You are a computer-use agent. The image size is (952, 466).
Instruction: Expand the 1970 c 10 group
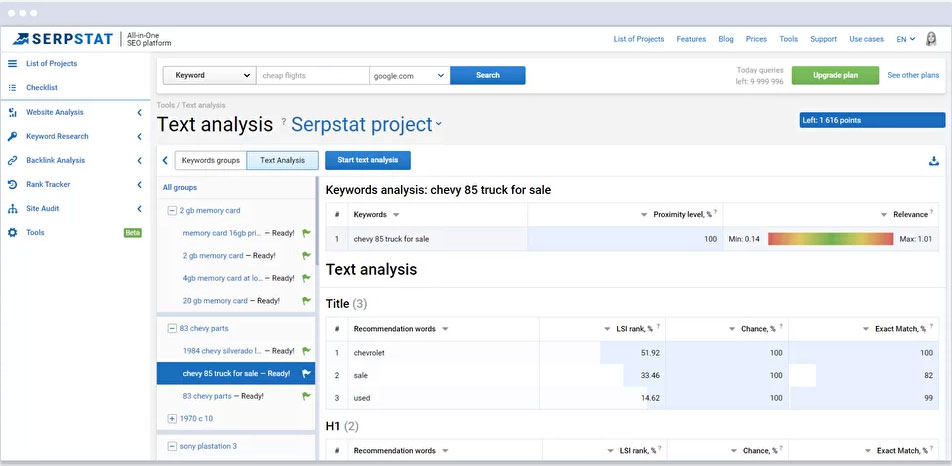(172, 418)
